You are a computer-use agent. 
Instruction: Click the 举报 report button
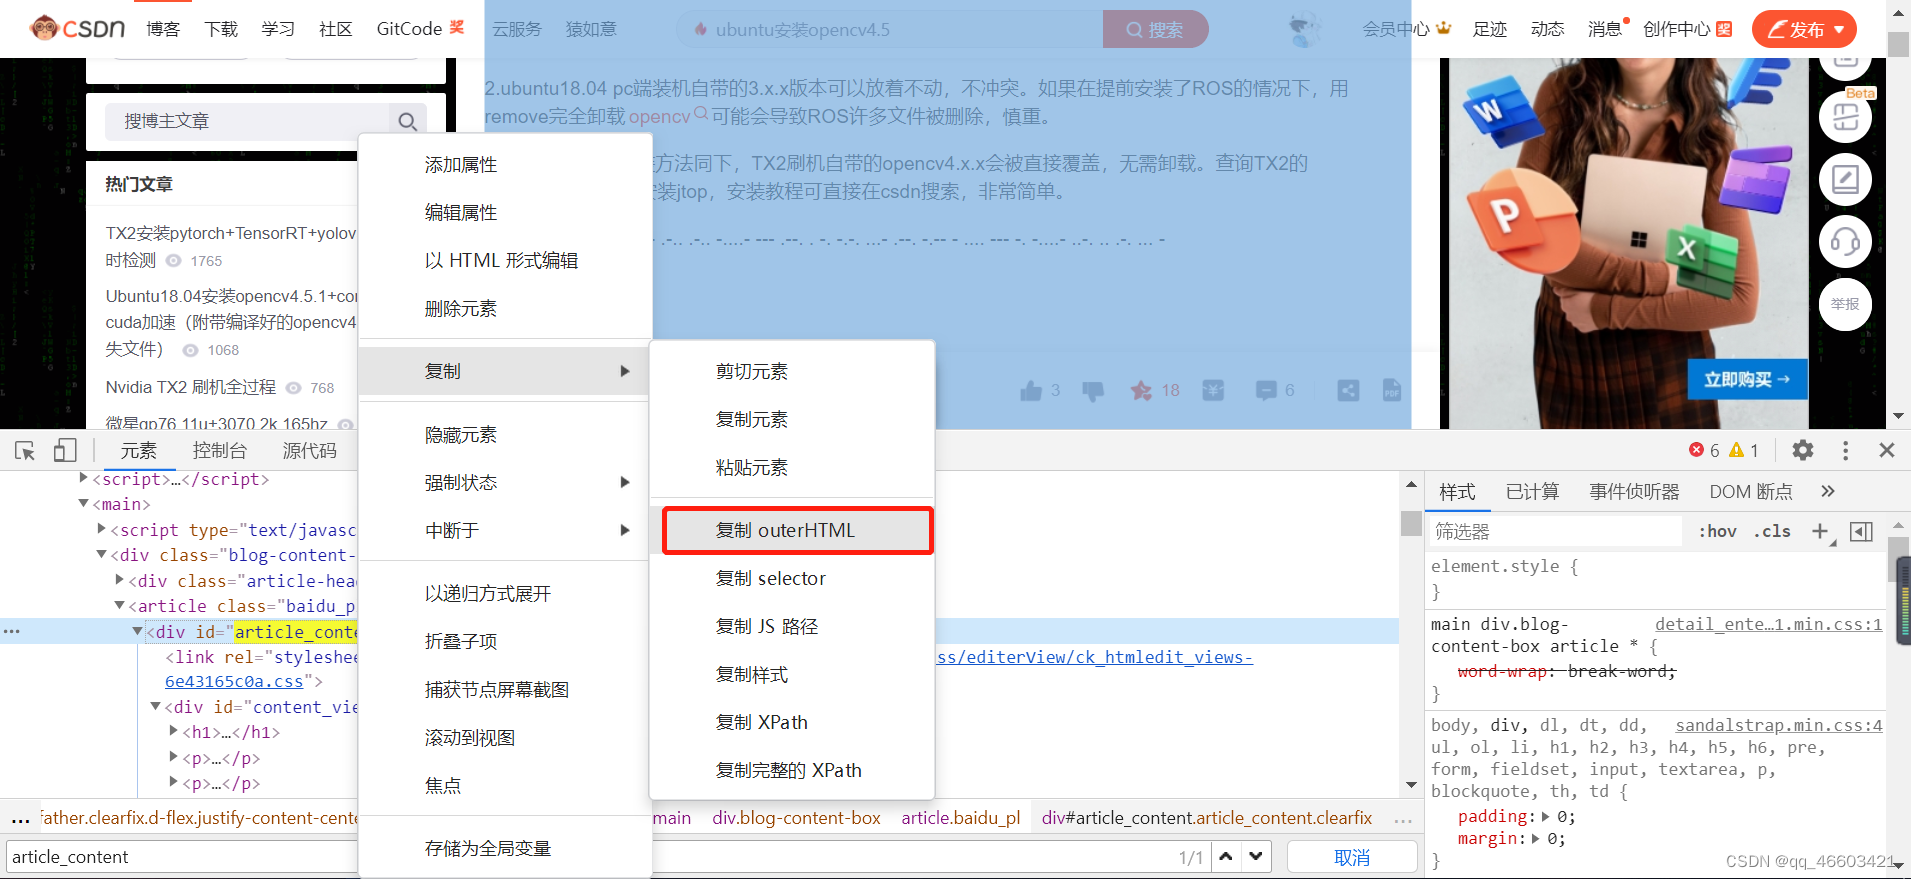coord(1845,304)
